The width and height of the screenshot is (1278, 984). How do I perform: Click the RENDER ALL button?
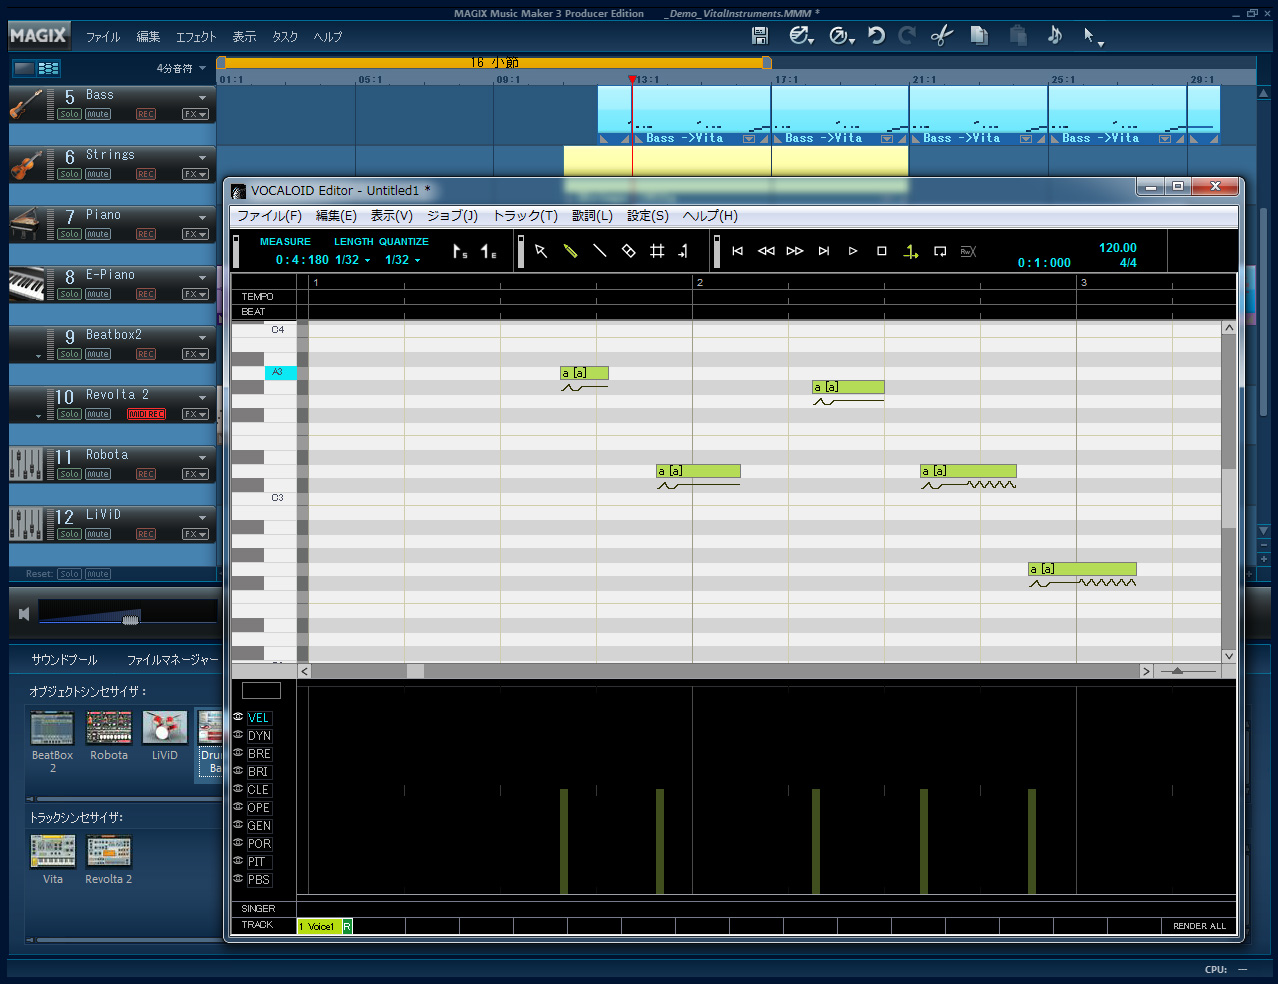[1199, 926]
